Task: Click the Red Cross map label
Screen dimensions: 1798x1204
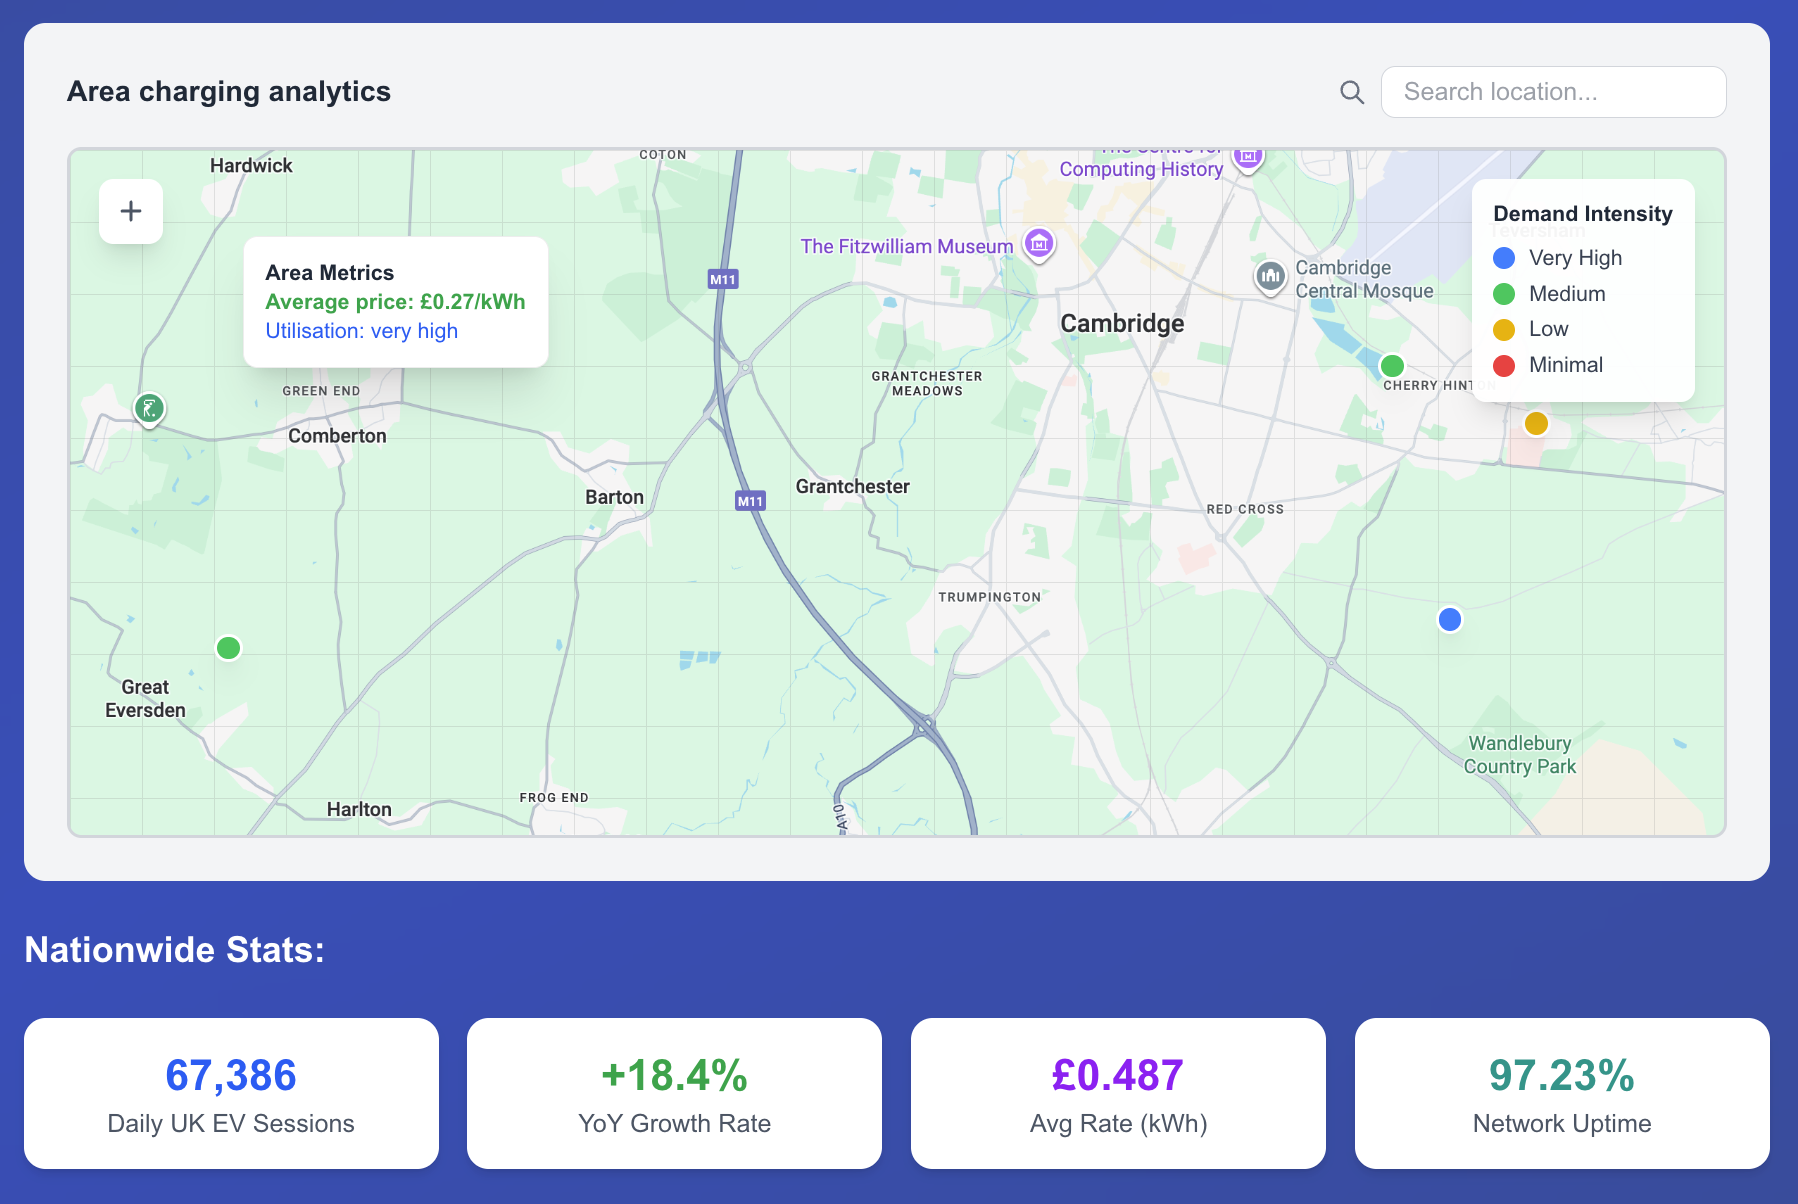Action: pyautogui.click(x=1245, y=509)
